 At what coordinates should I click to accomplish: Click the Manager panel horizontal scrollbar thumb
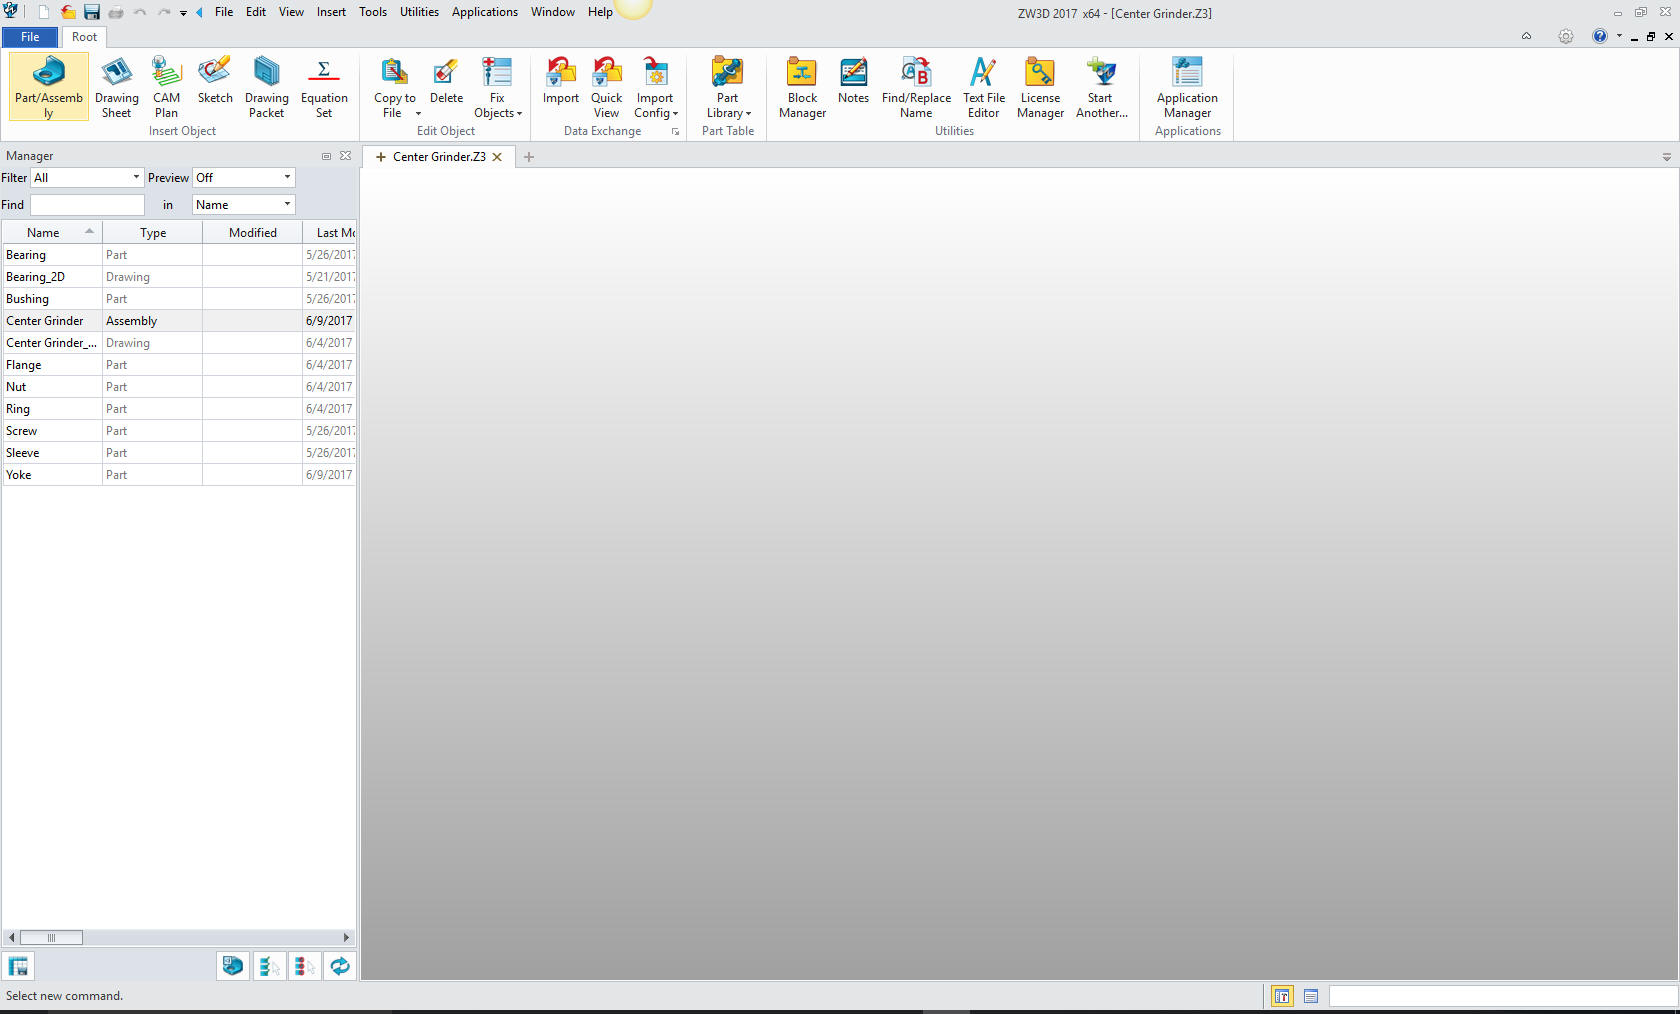pos(51,938)
